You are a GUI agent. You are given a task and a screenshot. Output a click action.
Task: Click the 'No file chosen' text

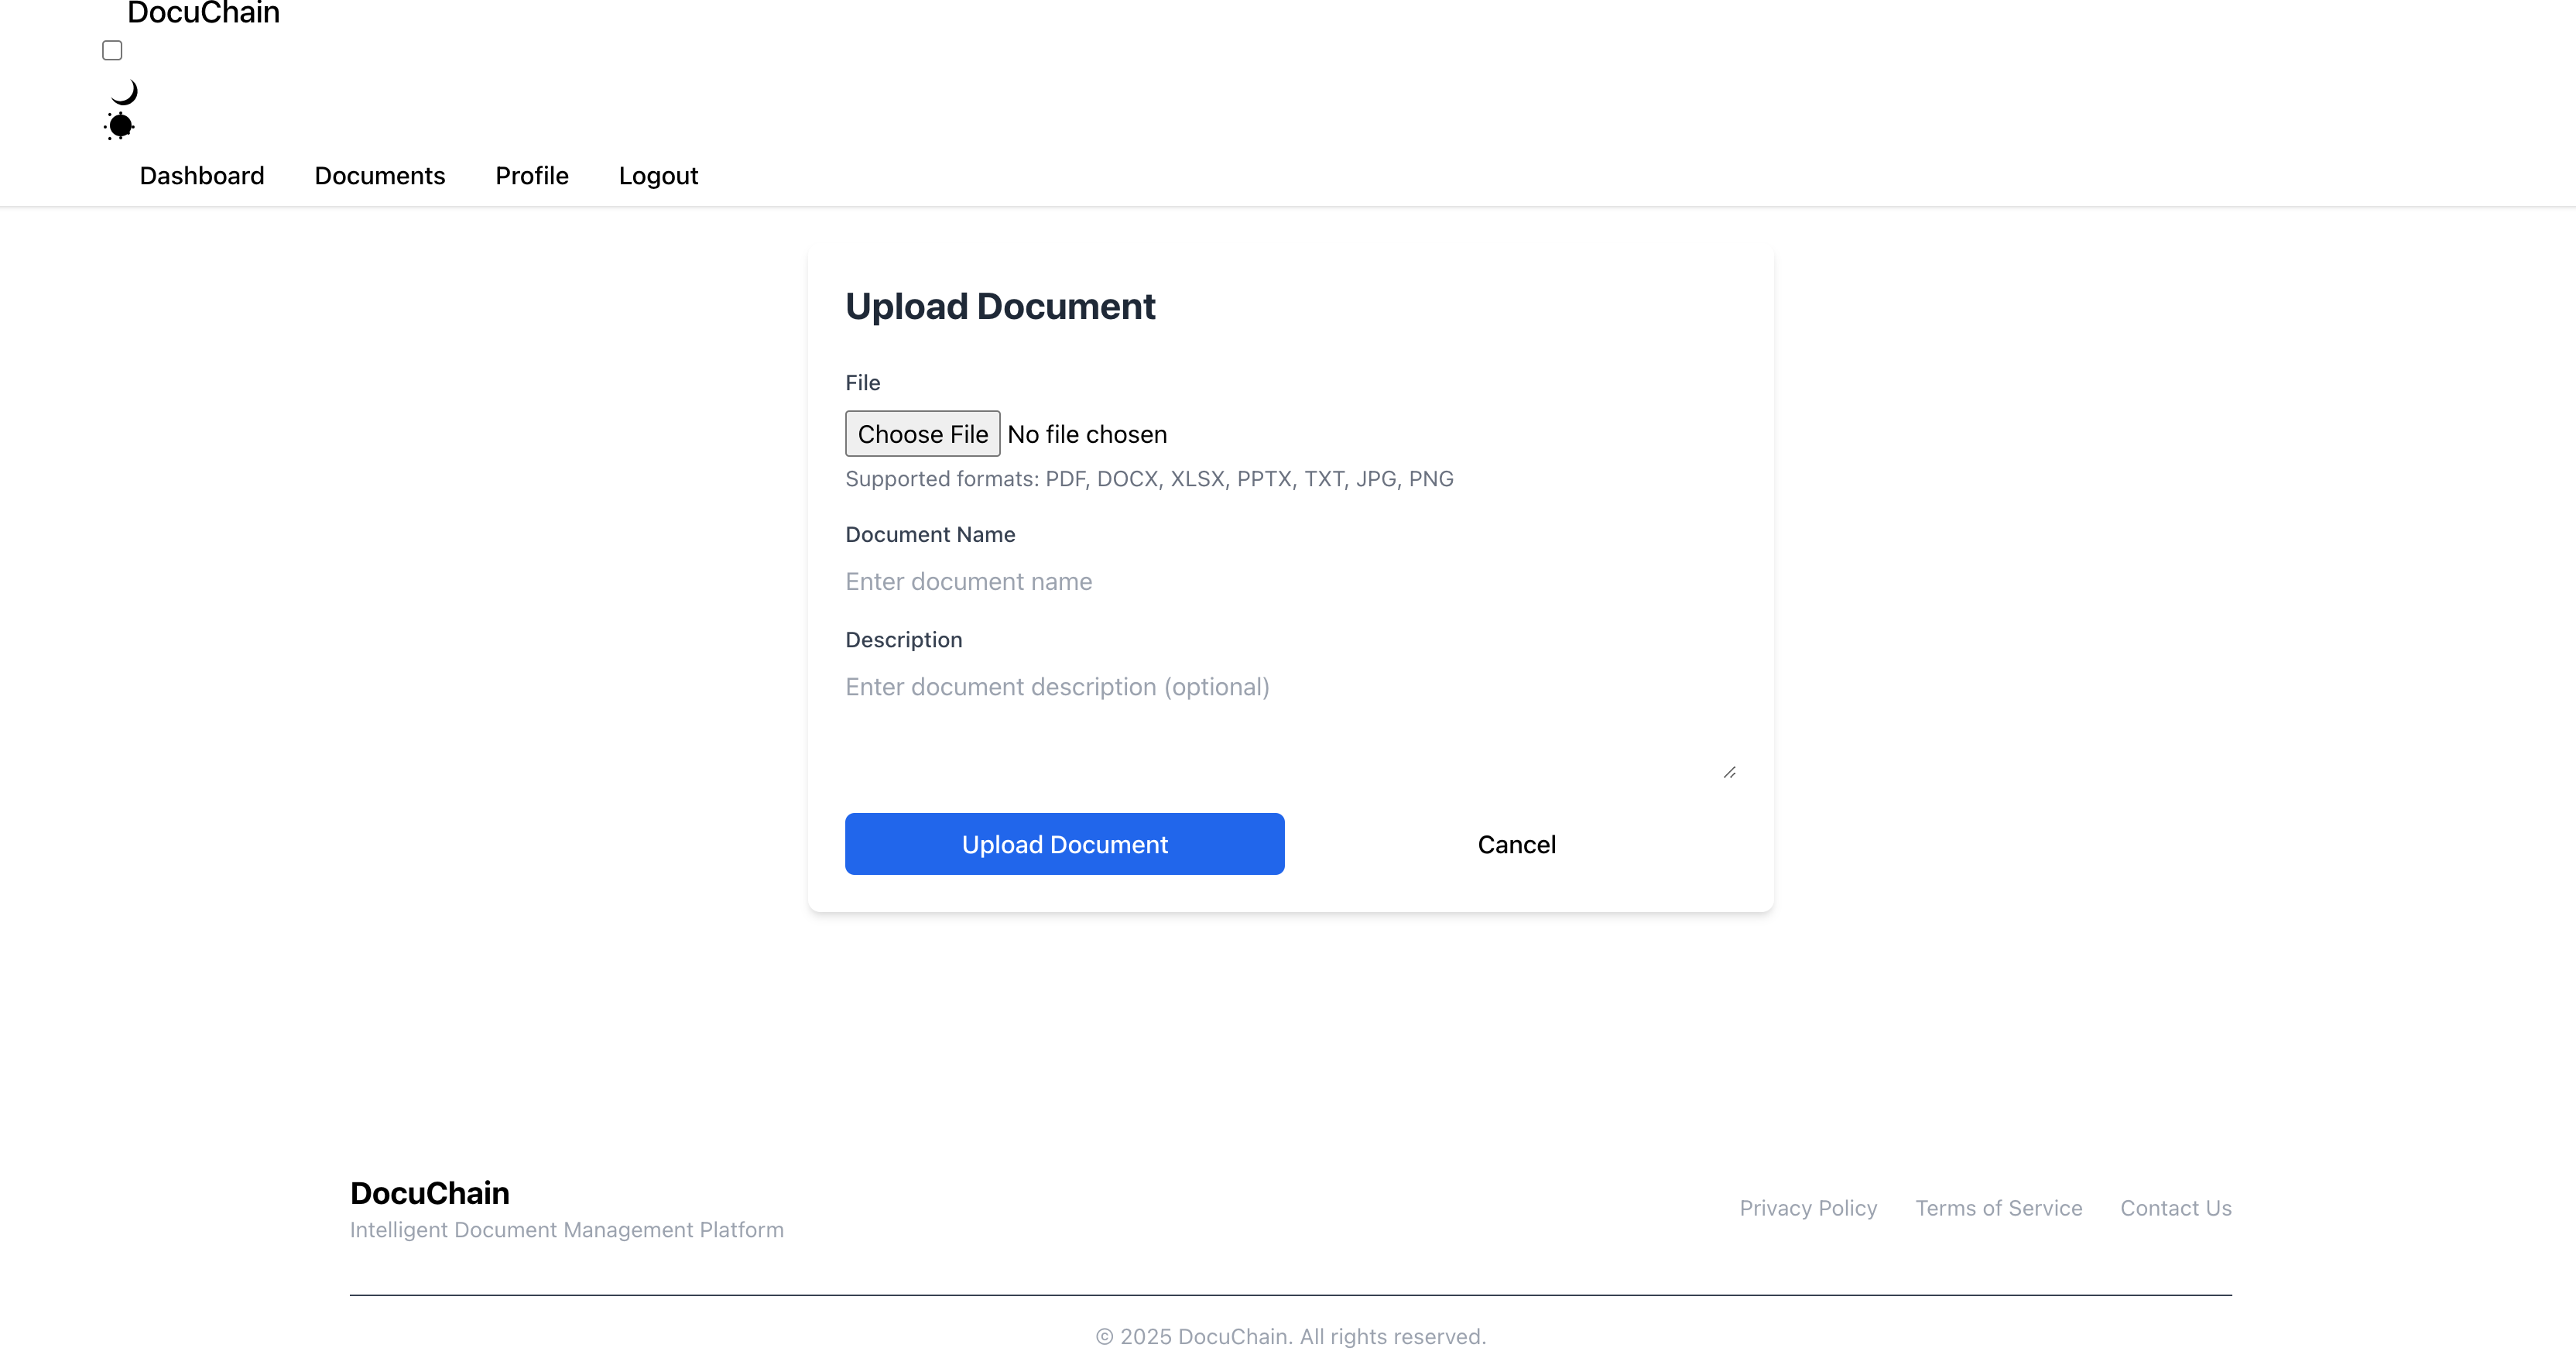1086,434
